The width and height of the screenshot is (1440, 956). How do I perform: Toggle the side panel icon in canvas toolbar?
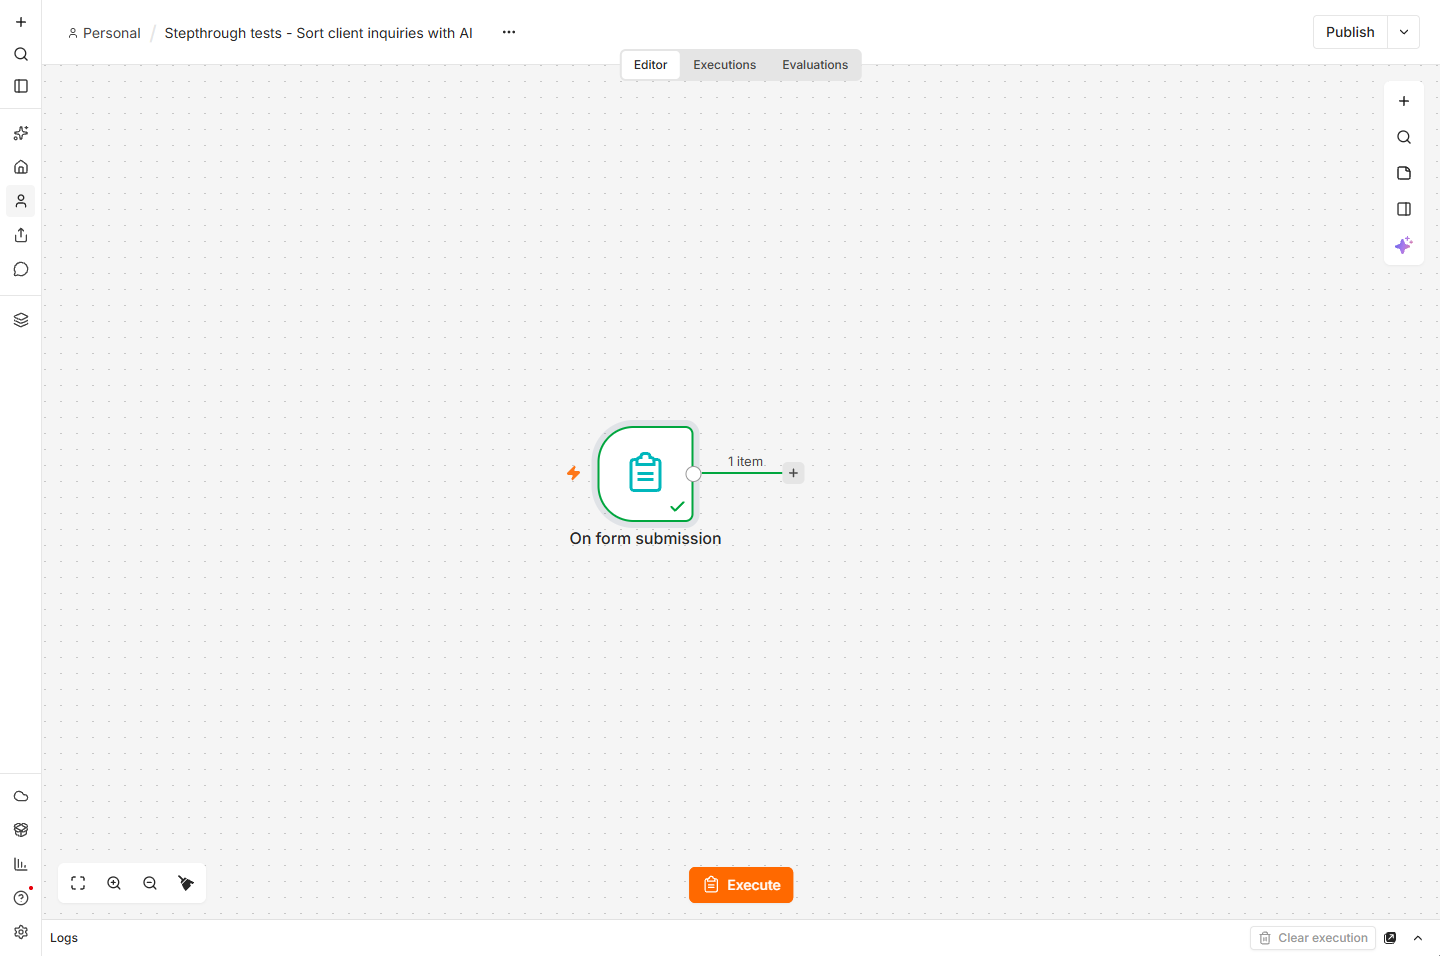(1404, 209)
